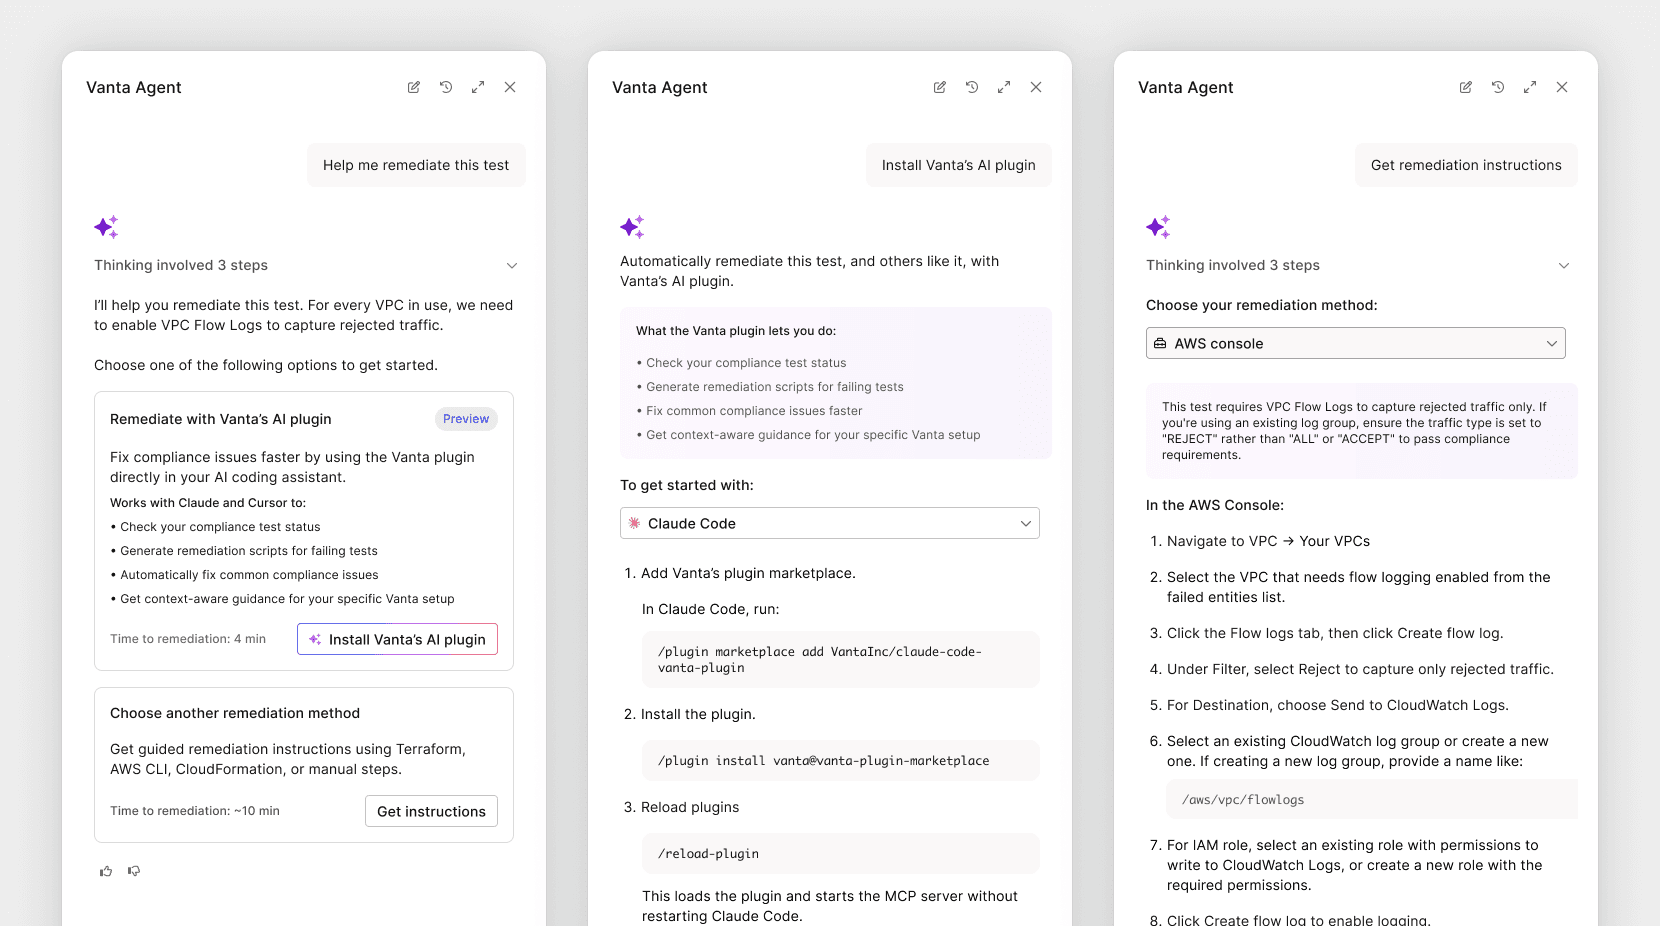Click the sparkle AI icon in middle panel
This screenshot has width=1660, height=926.
click(x=632, y=227)
